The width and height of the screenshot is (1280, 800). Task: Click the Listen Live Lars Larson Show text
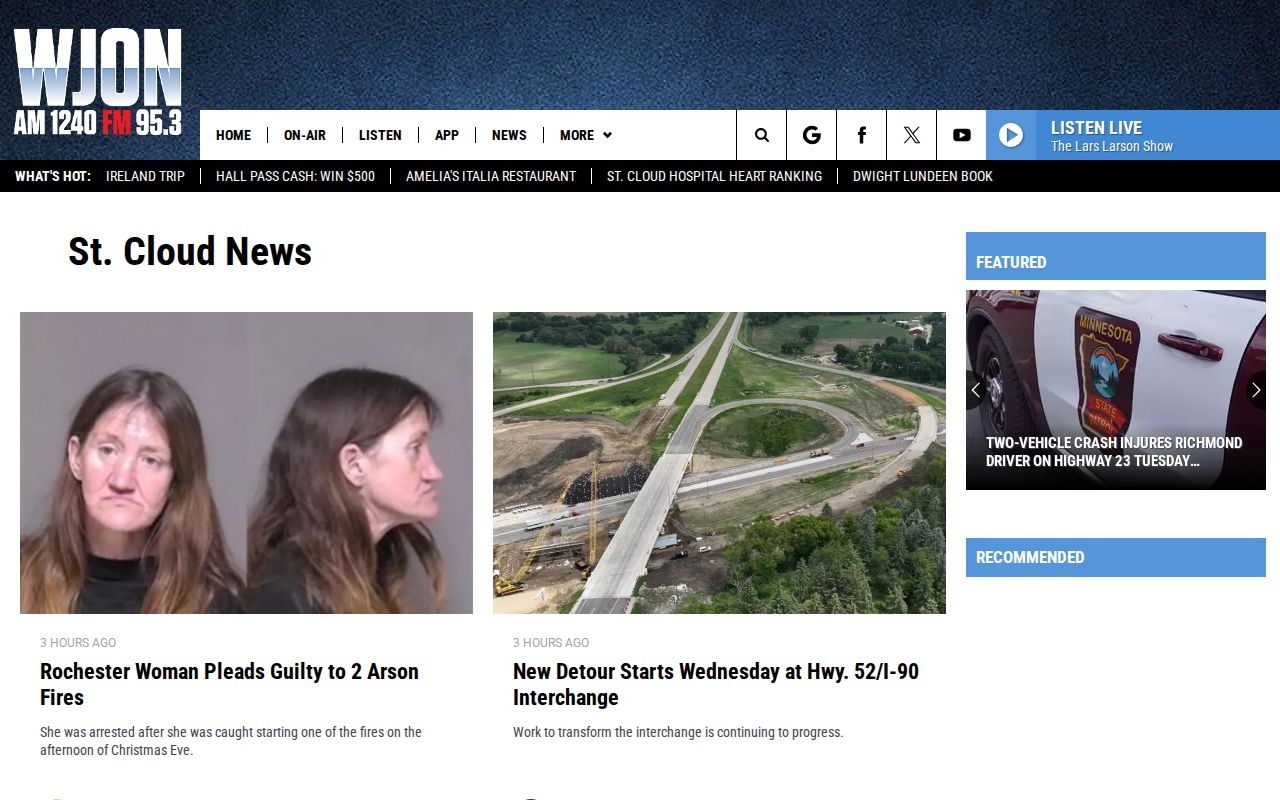pos(1112,136)
